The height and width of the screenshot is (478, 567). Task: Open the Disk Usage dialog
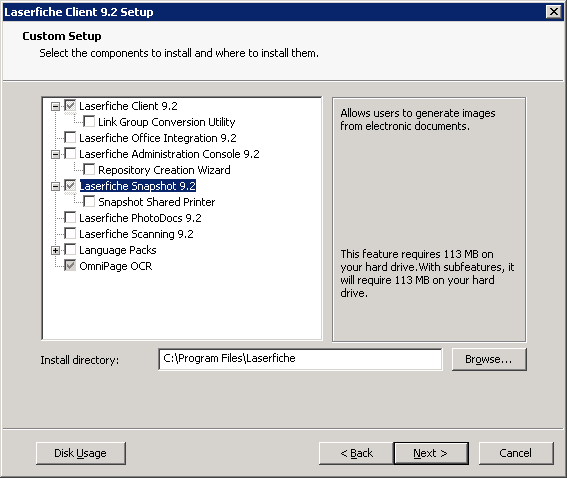coord(81,453)
